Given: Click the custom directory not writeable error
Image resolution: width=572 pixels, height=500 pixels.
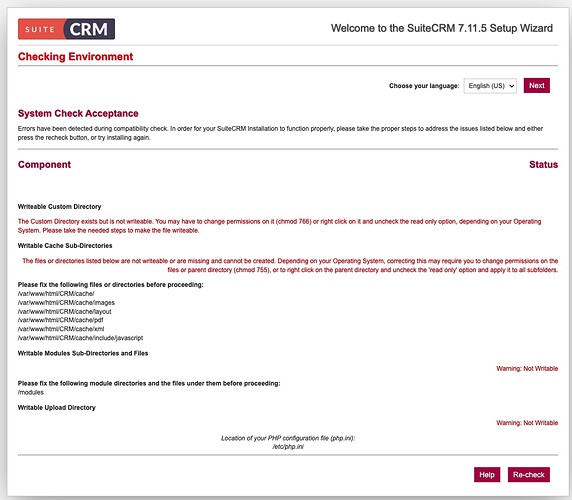Looking at the screenshot, I should [x=279, y=226].
